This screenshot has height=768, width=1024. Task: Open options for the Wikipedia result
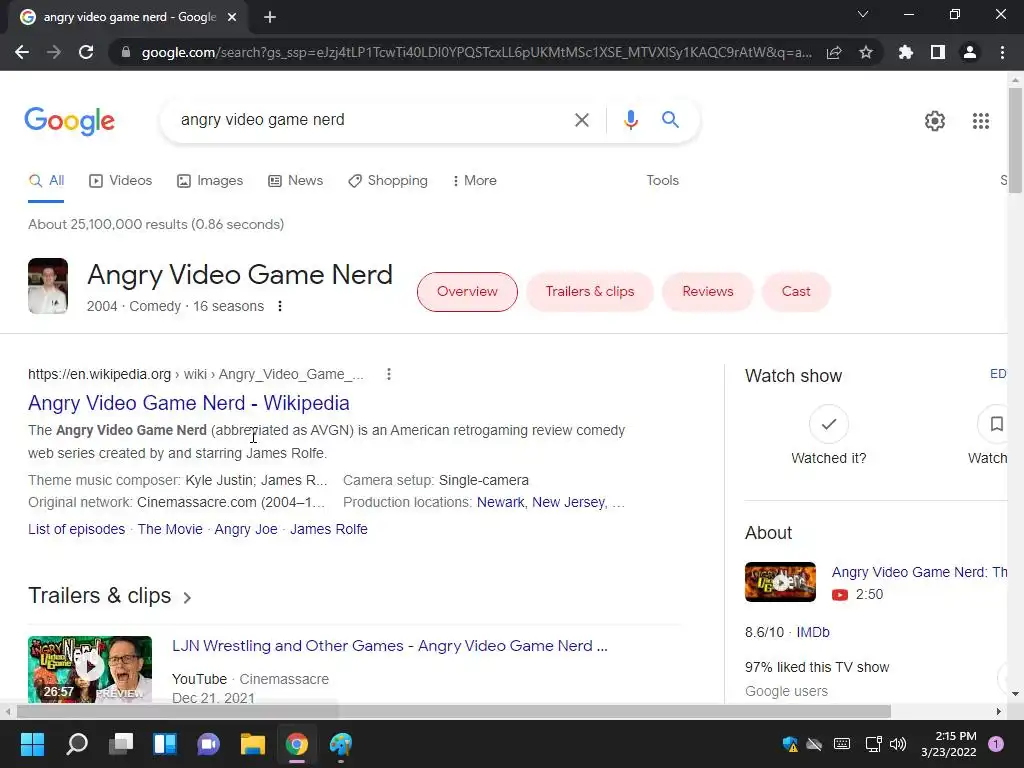click(x=389, y=374)
